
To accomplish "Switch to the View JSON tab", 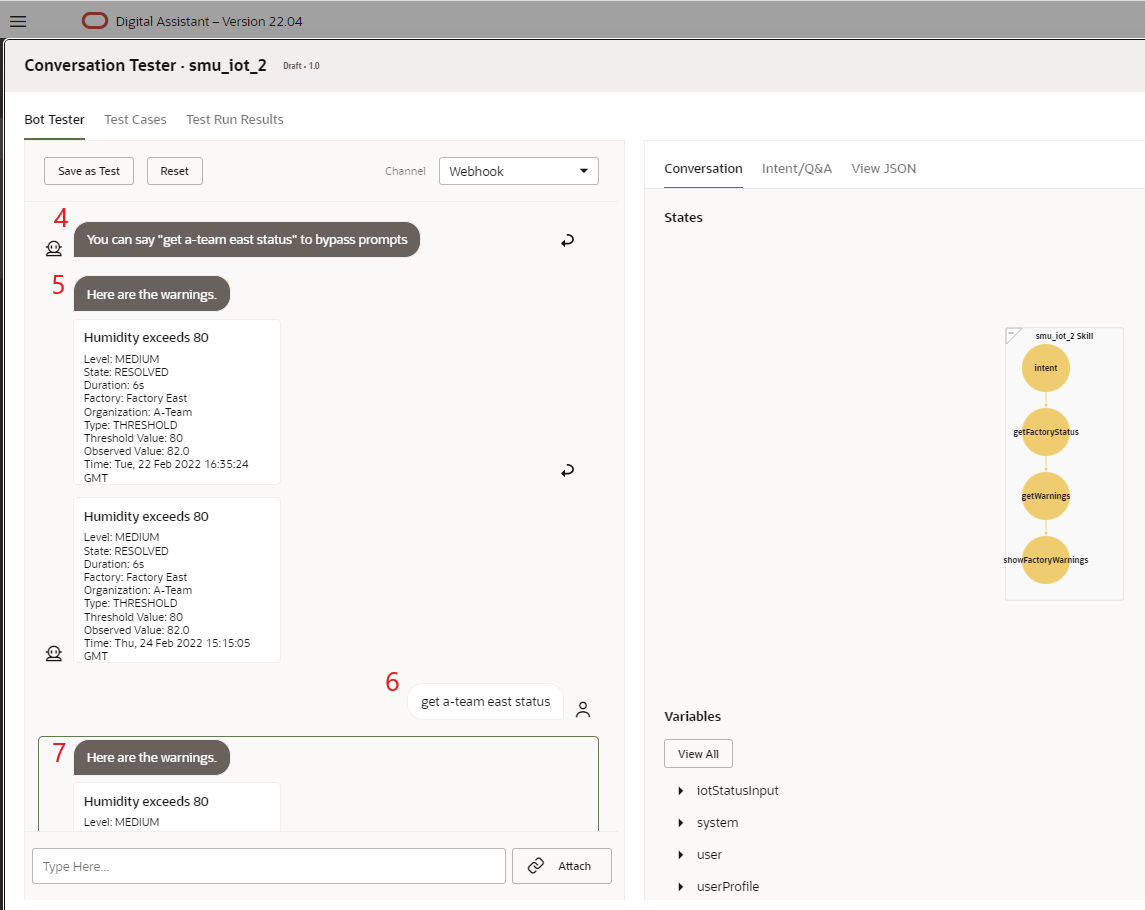I will pos(883,168).
